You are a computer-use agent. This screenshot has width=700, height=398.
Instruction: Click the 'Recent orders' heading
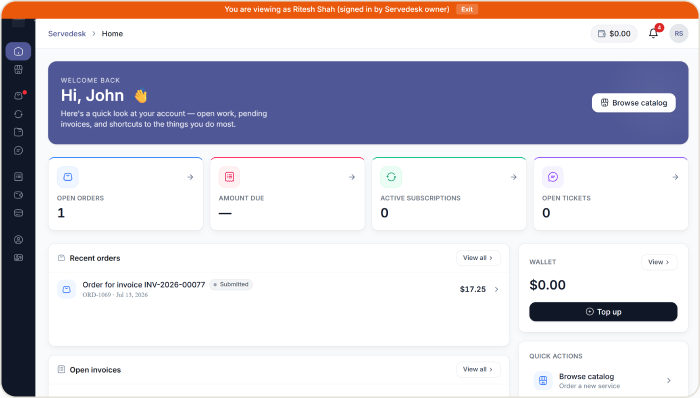(x=95, y=258)
